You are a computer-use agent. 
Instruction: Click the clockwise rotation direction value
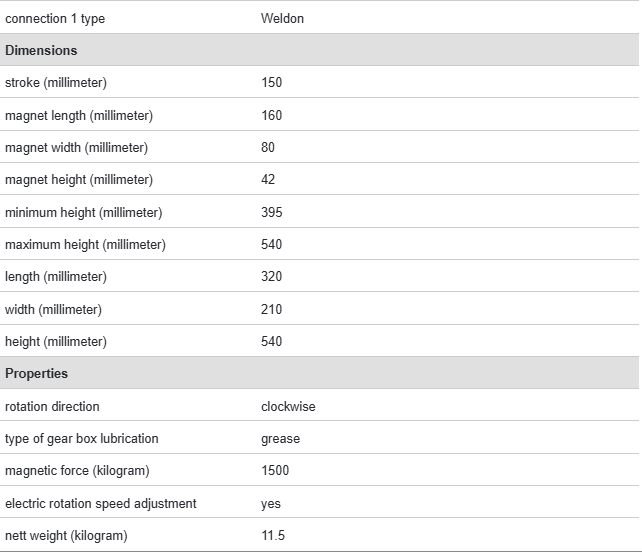coord(288,407)
